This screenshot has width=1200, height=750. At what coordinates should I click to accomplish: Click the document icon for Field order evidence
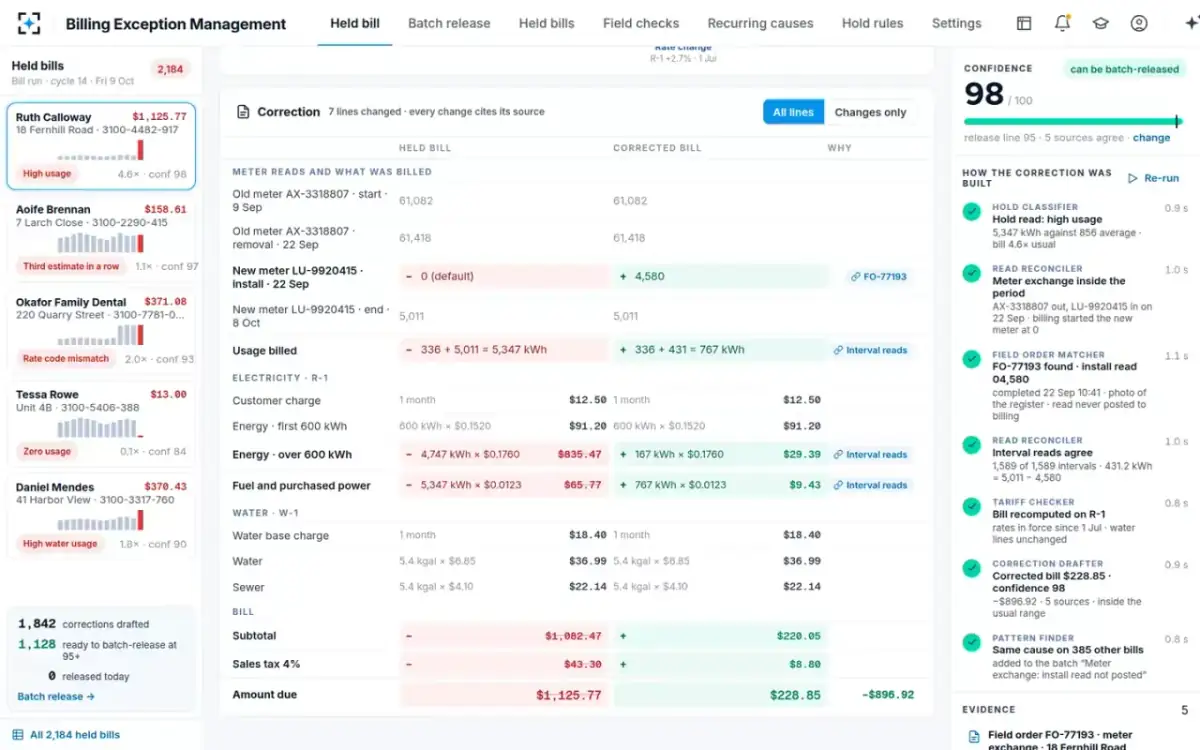[x=974, y=737]
